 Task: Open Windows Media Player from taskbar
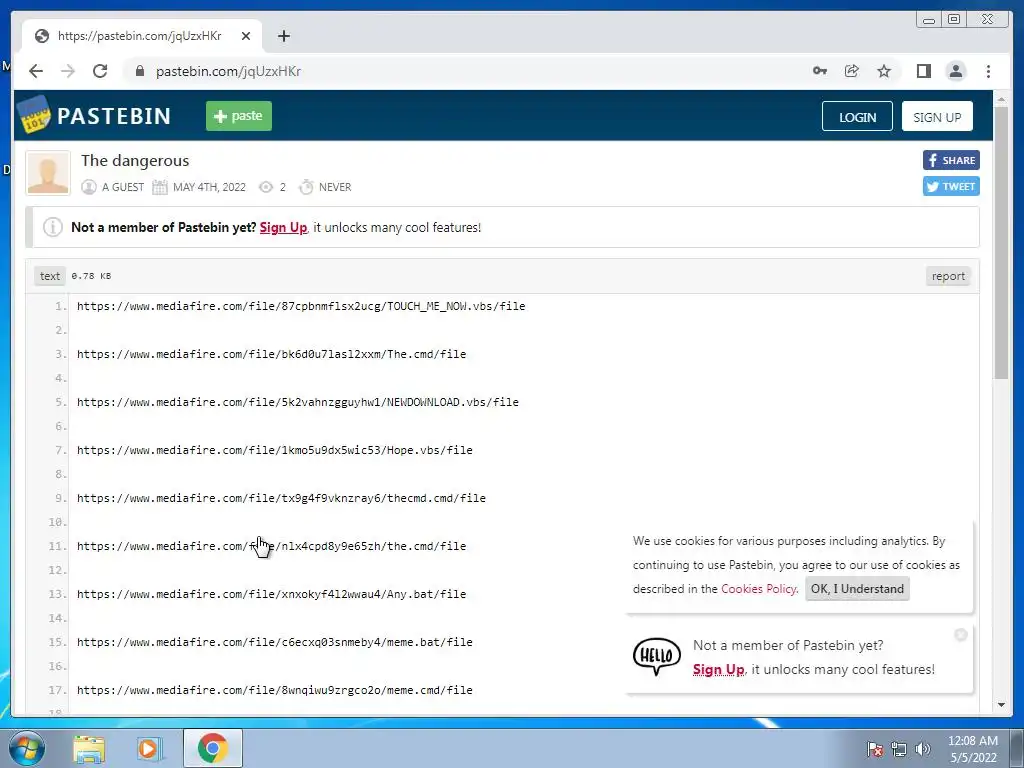[149, 749]
